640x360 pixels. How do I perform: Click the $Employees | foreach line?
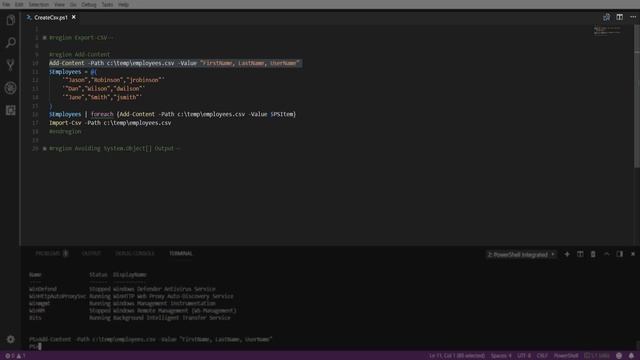click(x=172, y=114)
